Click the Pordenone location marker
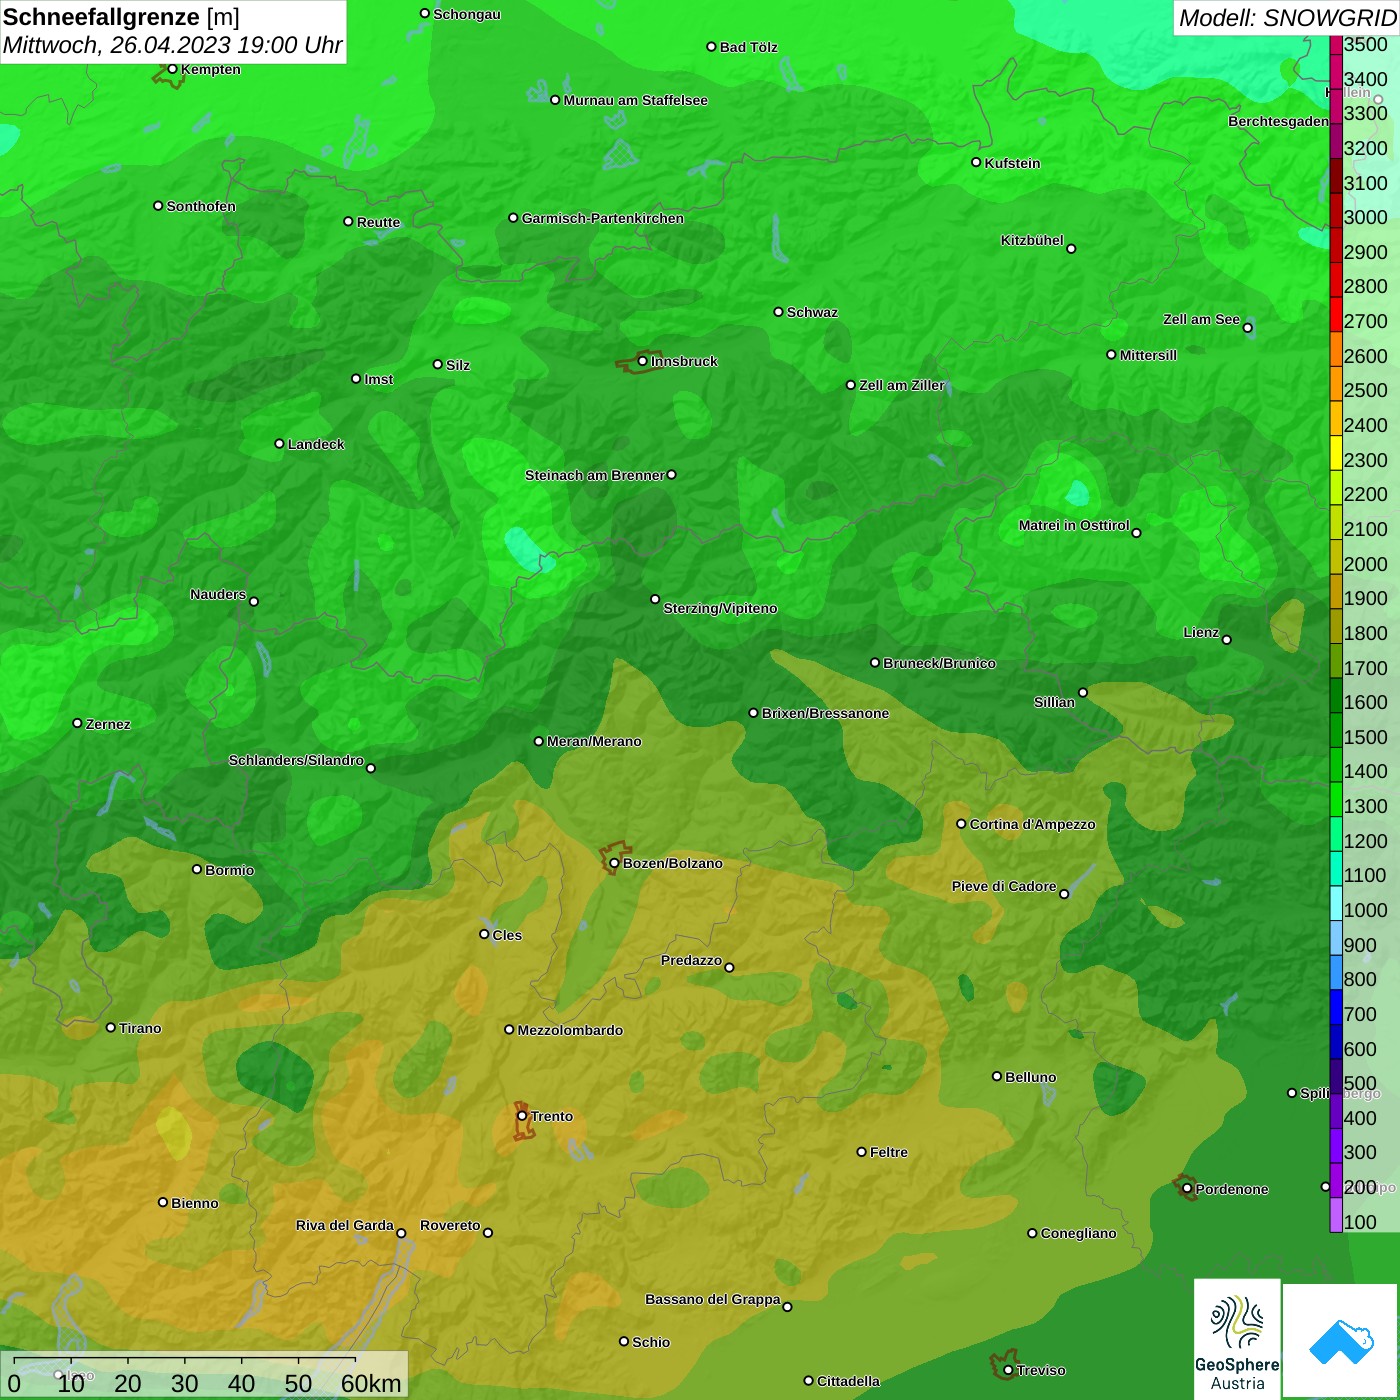Screen dimensions: 1400x1400 point(1187,1189)
